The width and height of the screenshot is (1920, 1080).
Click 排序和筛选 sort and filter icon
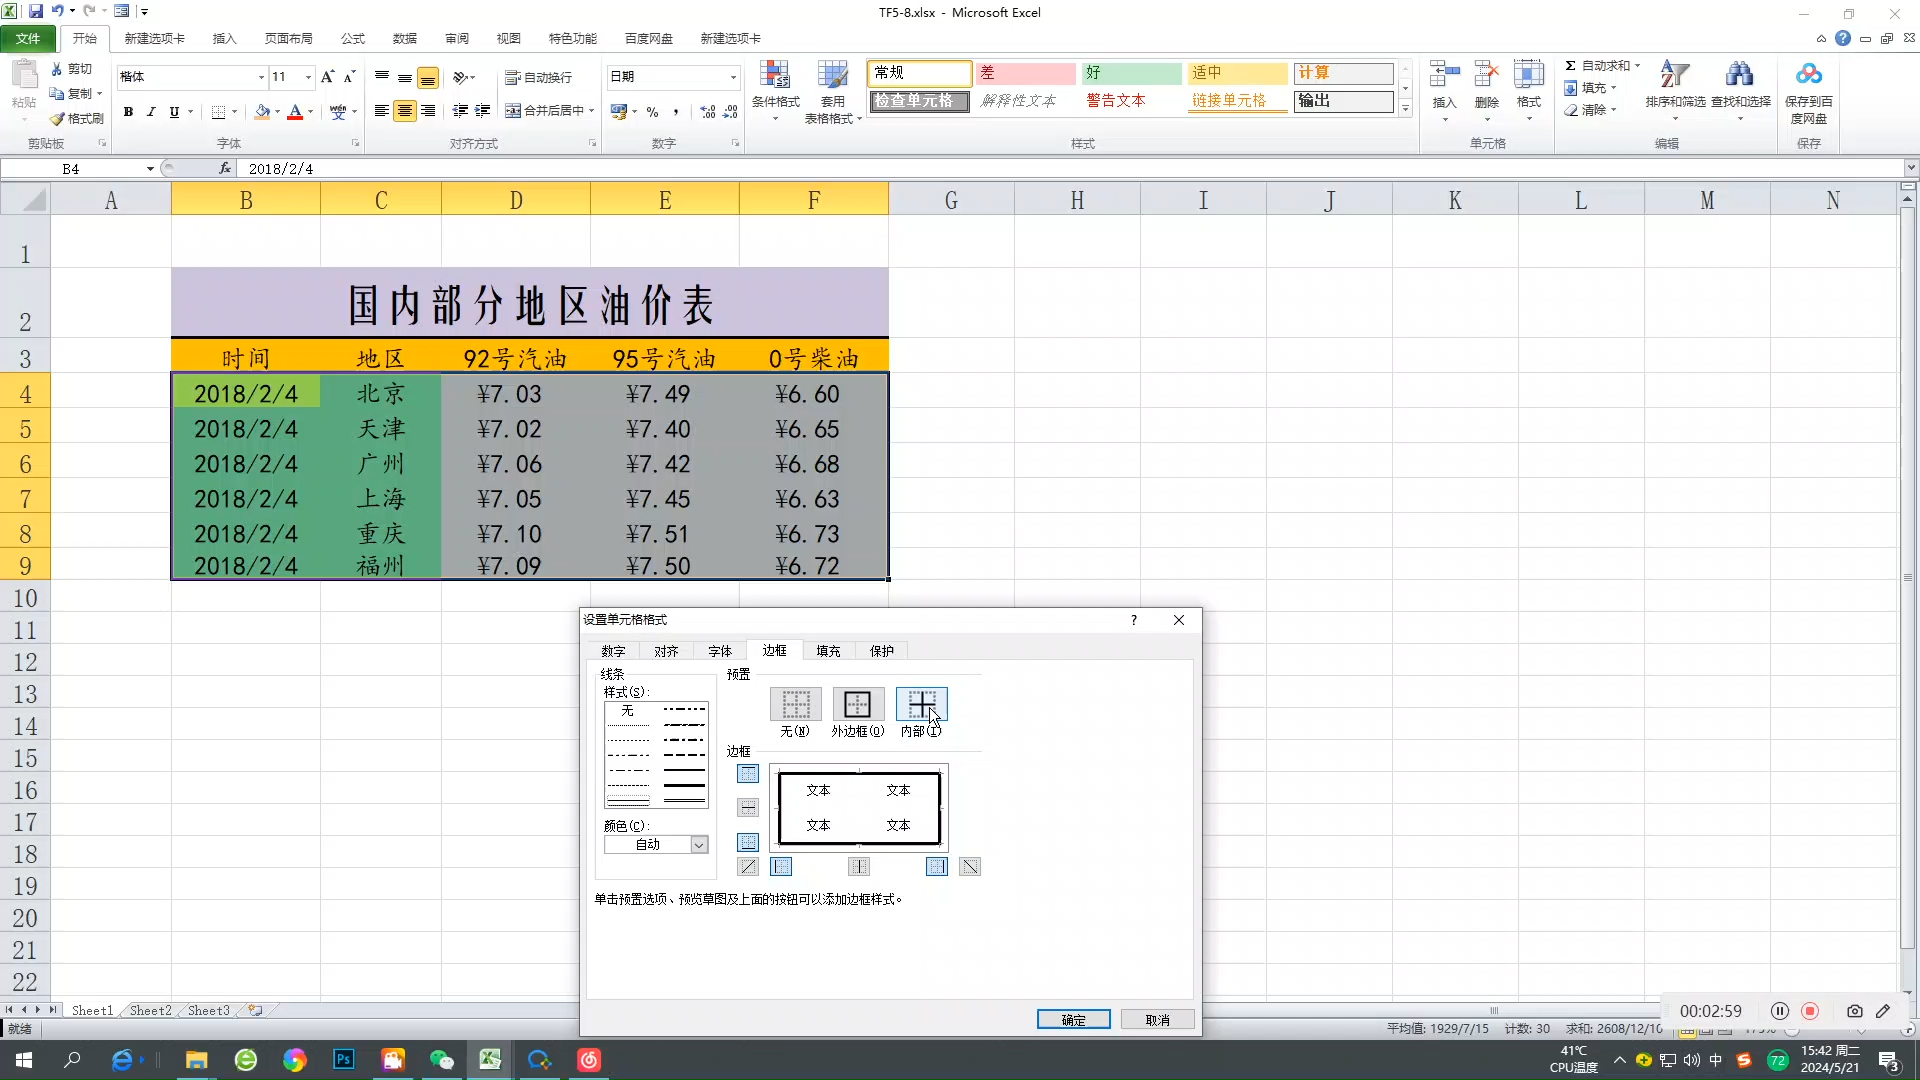click(1675, 76)
